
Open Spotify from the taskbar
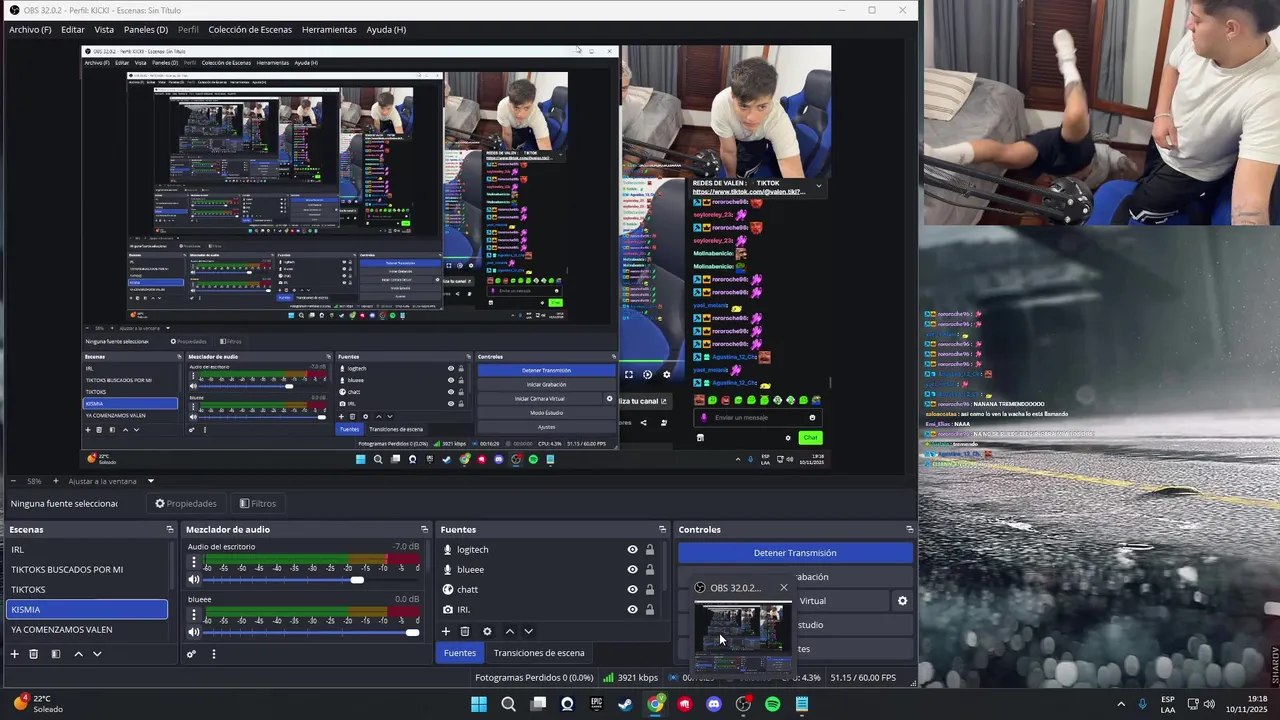772,704
